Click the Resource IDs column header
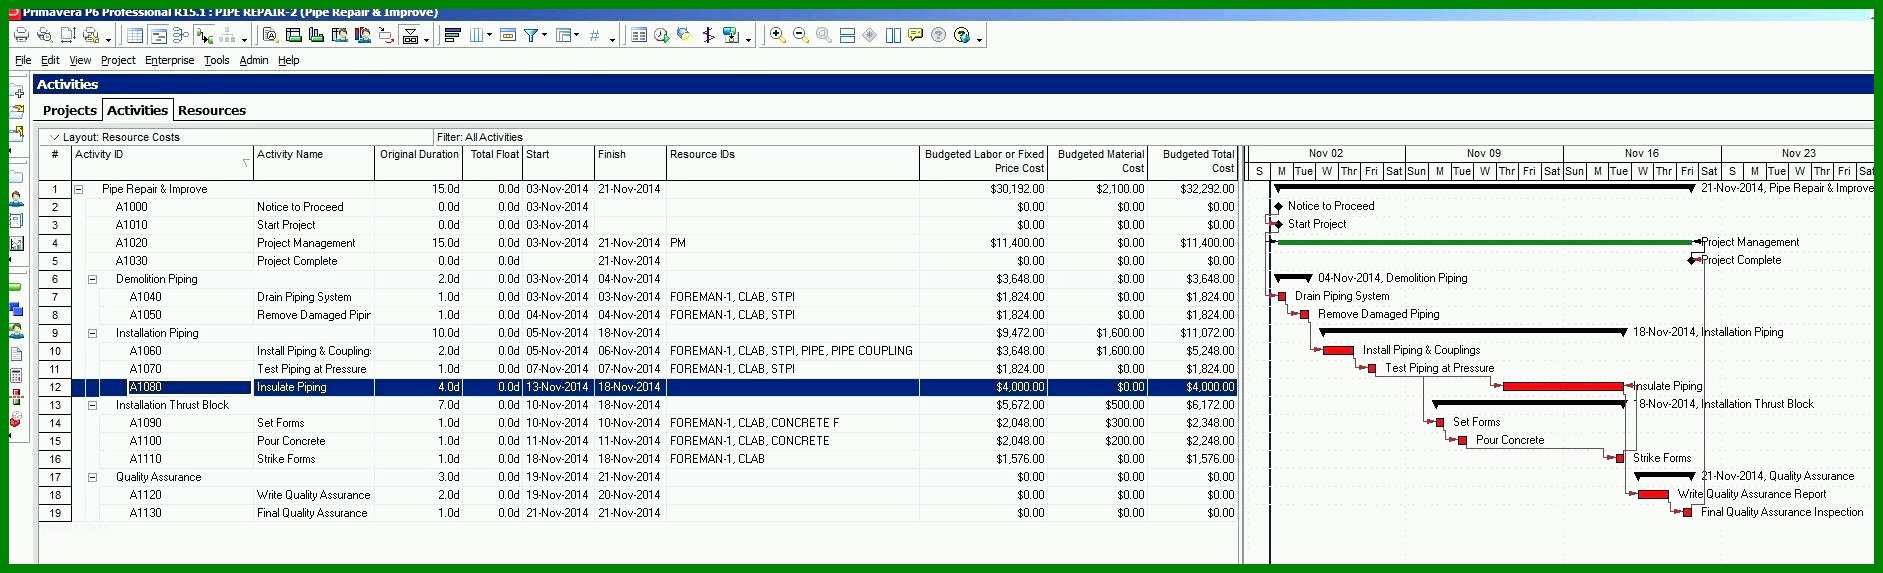This screenshot has width=1883, height=573. coord(793,162)
